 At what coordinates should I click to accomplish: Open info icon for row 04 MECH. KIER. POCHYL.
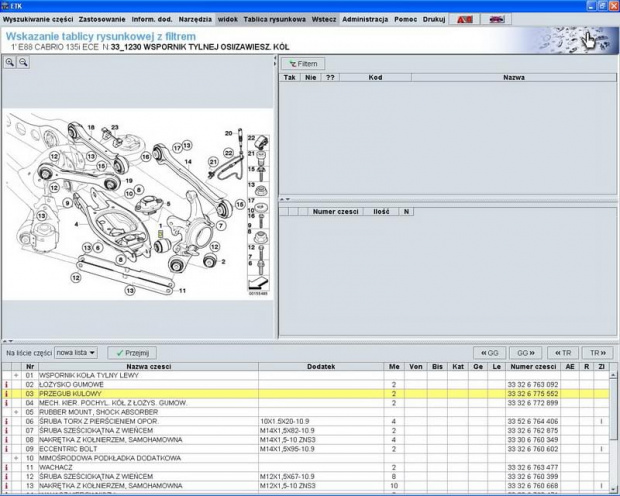[6, 403]
